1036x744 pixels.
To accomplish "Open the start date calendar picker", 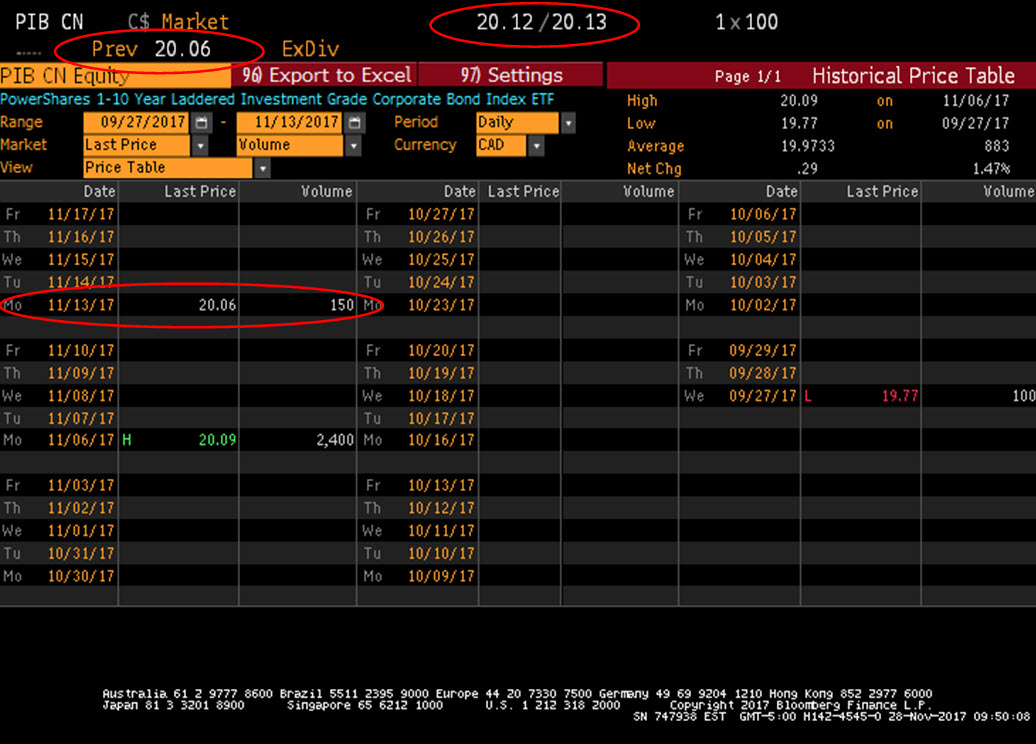I will (x=202, y=122).
